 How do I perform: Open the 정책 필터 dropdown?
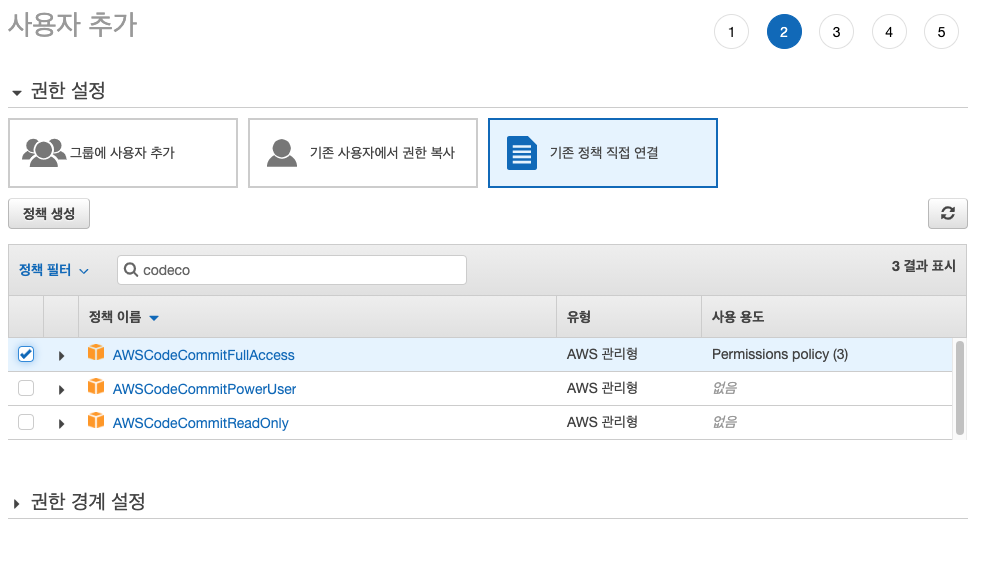pos(53,270)
